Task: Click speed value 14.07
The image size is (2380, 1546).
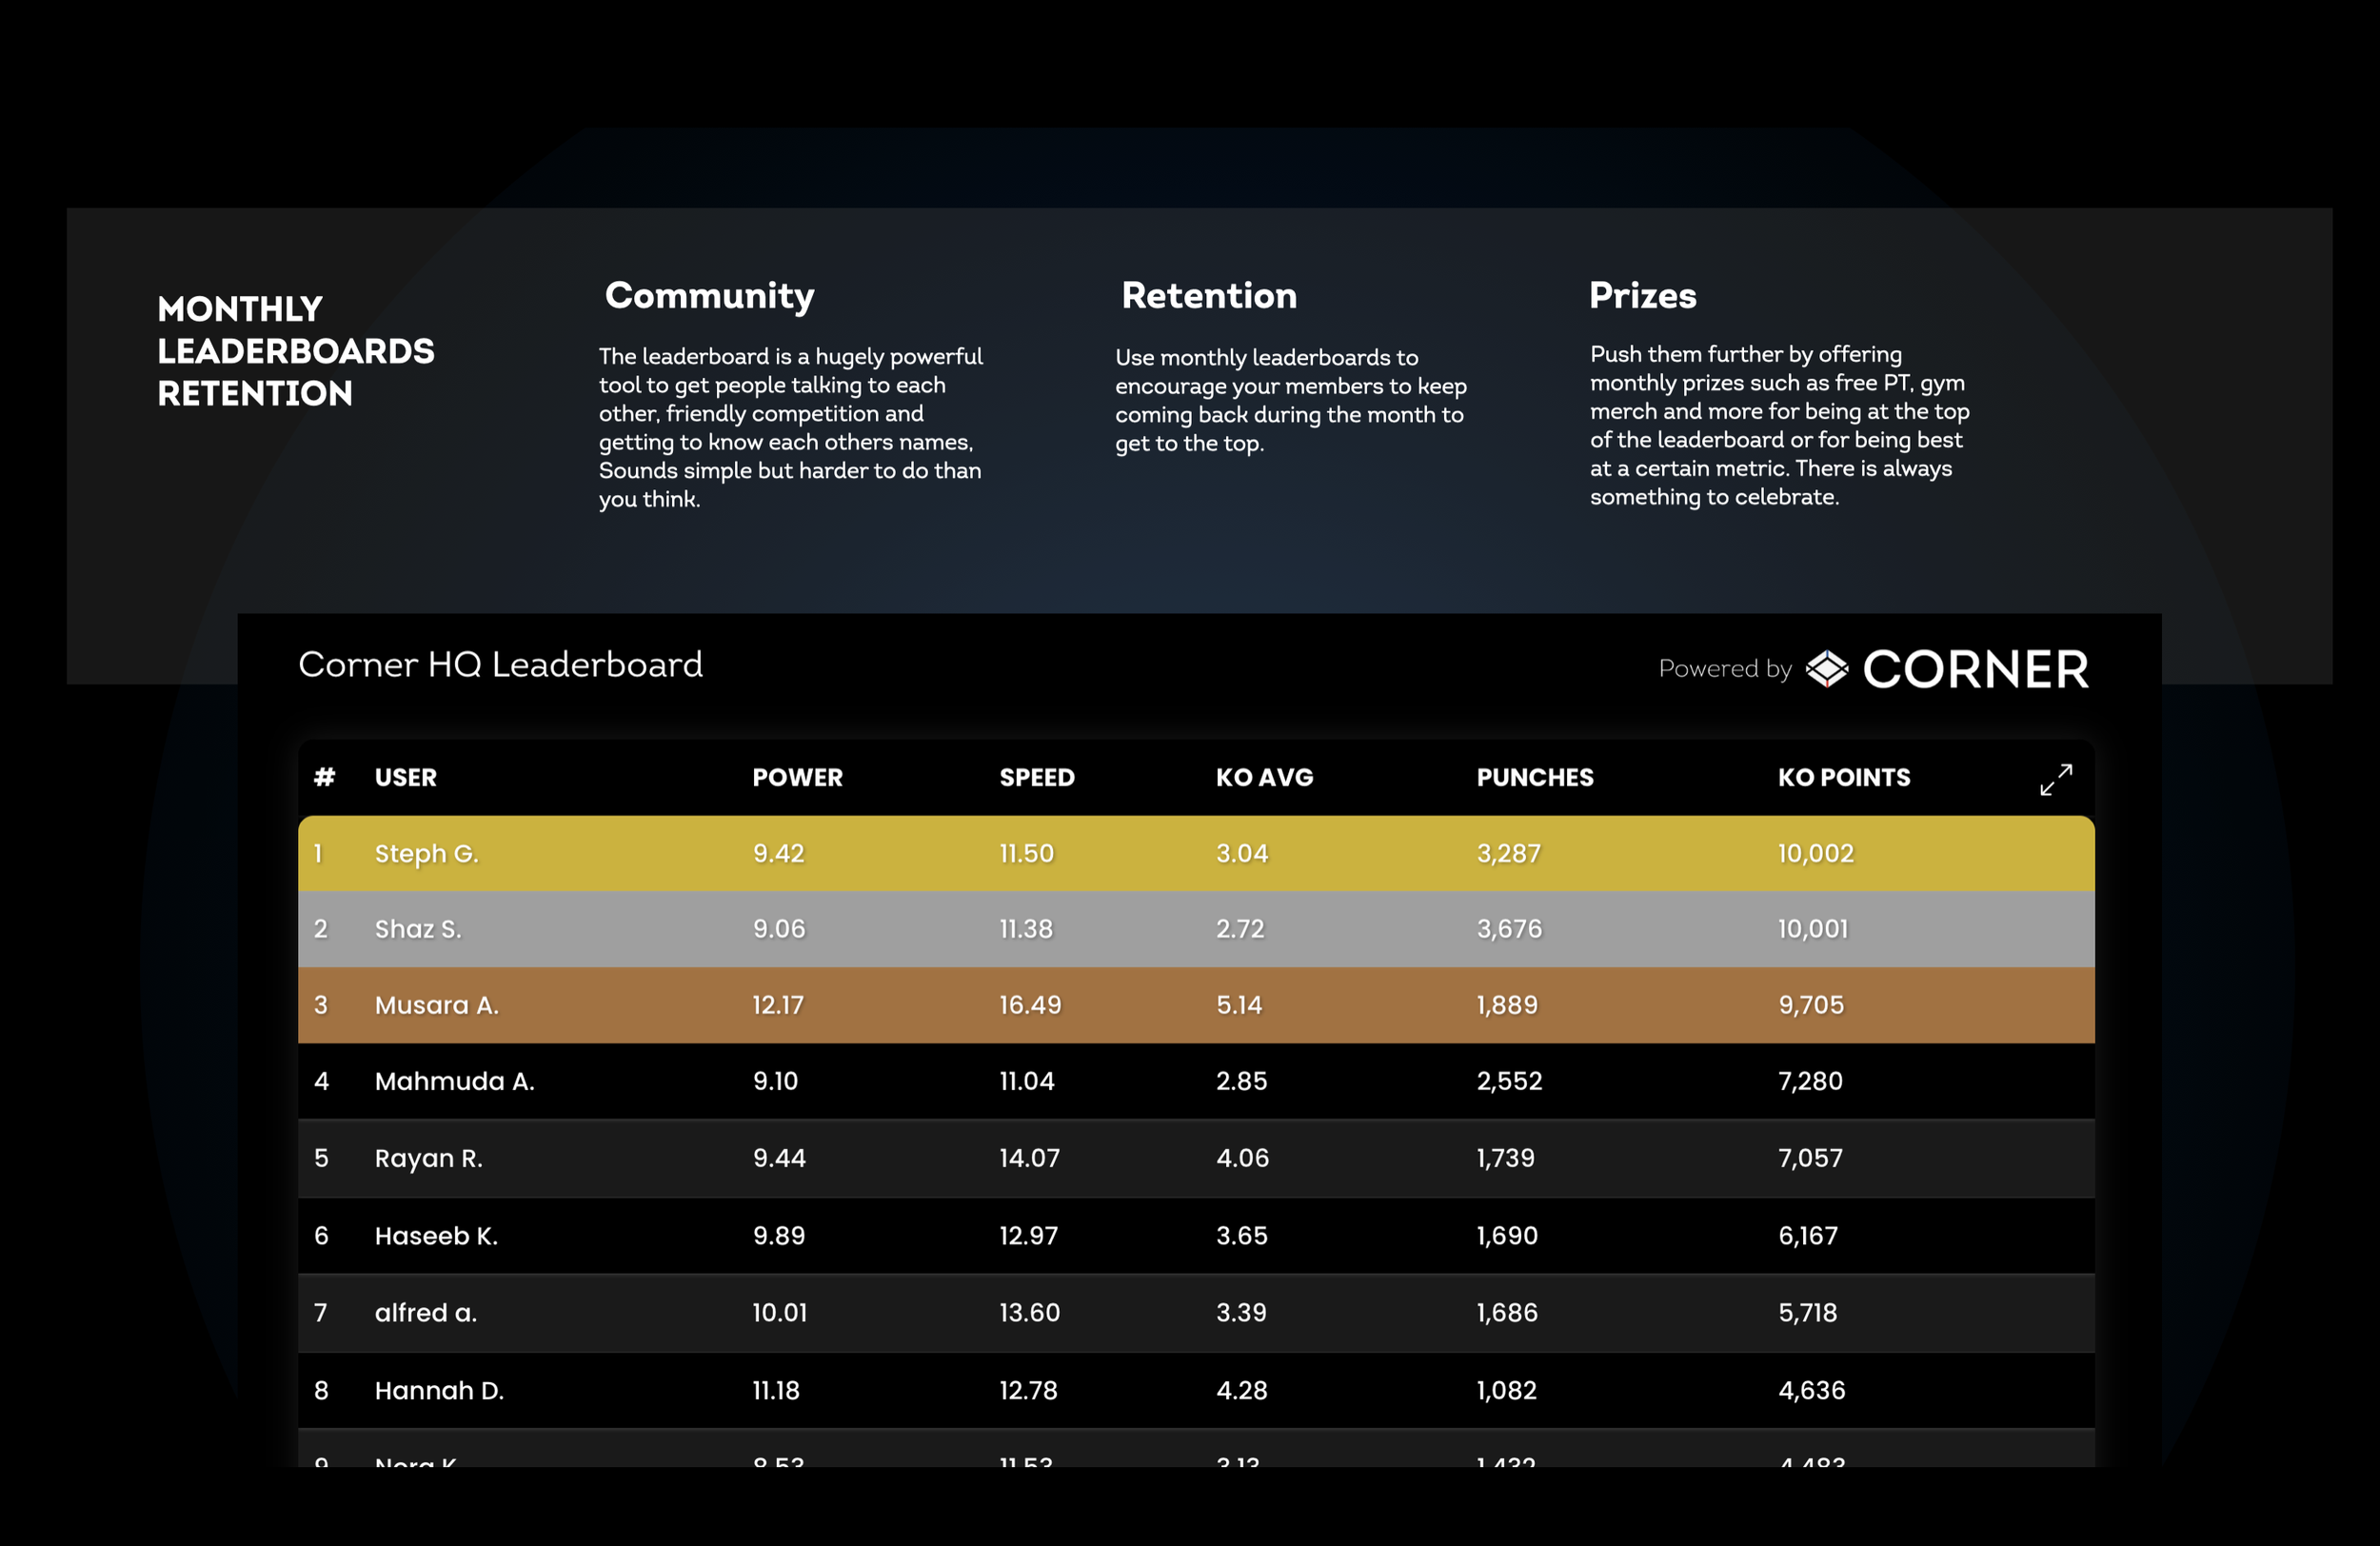Action: point(1029,1158)
